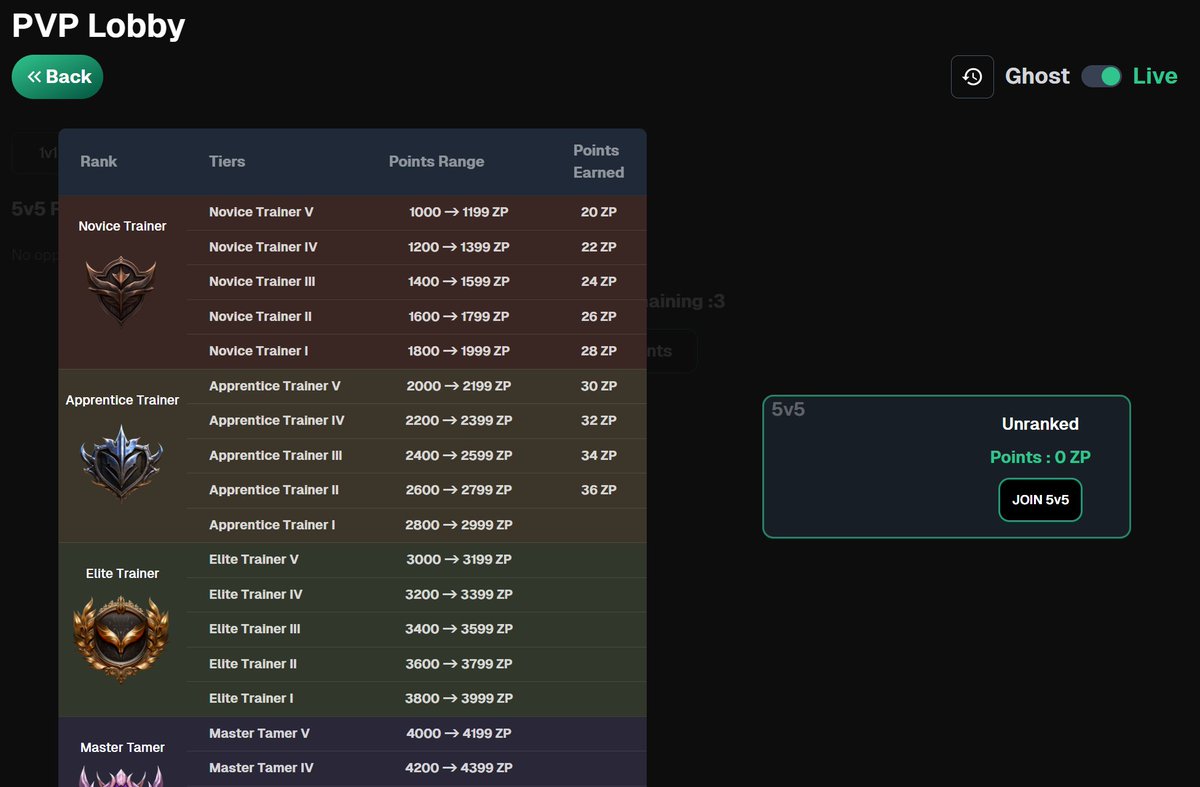Click the Apprentice Trainer rank badge
Screen dimensions: 1200x787
[x=122, y=463]
